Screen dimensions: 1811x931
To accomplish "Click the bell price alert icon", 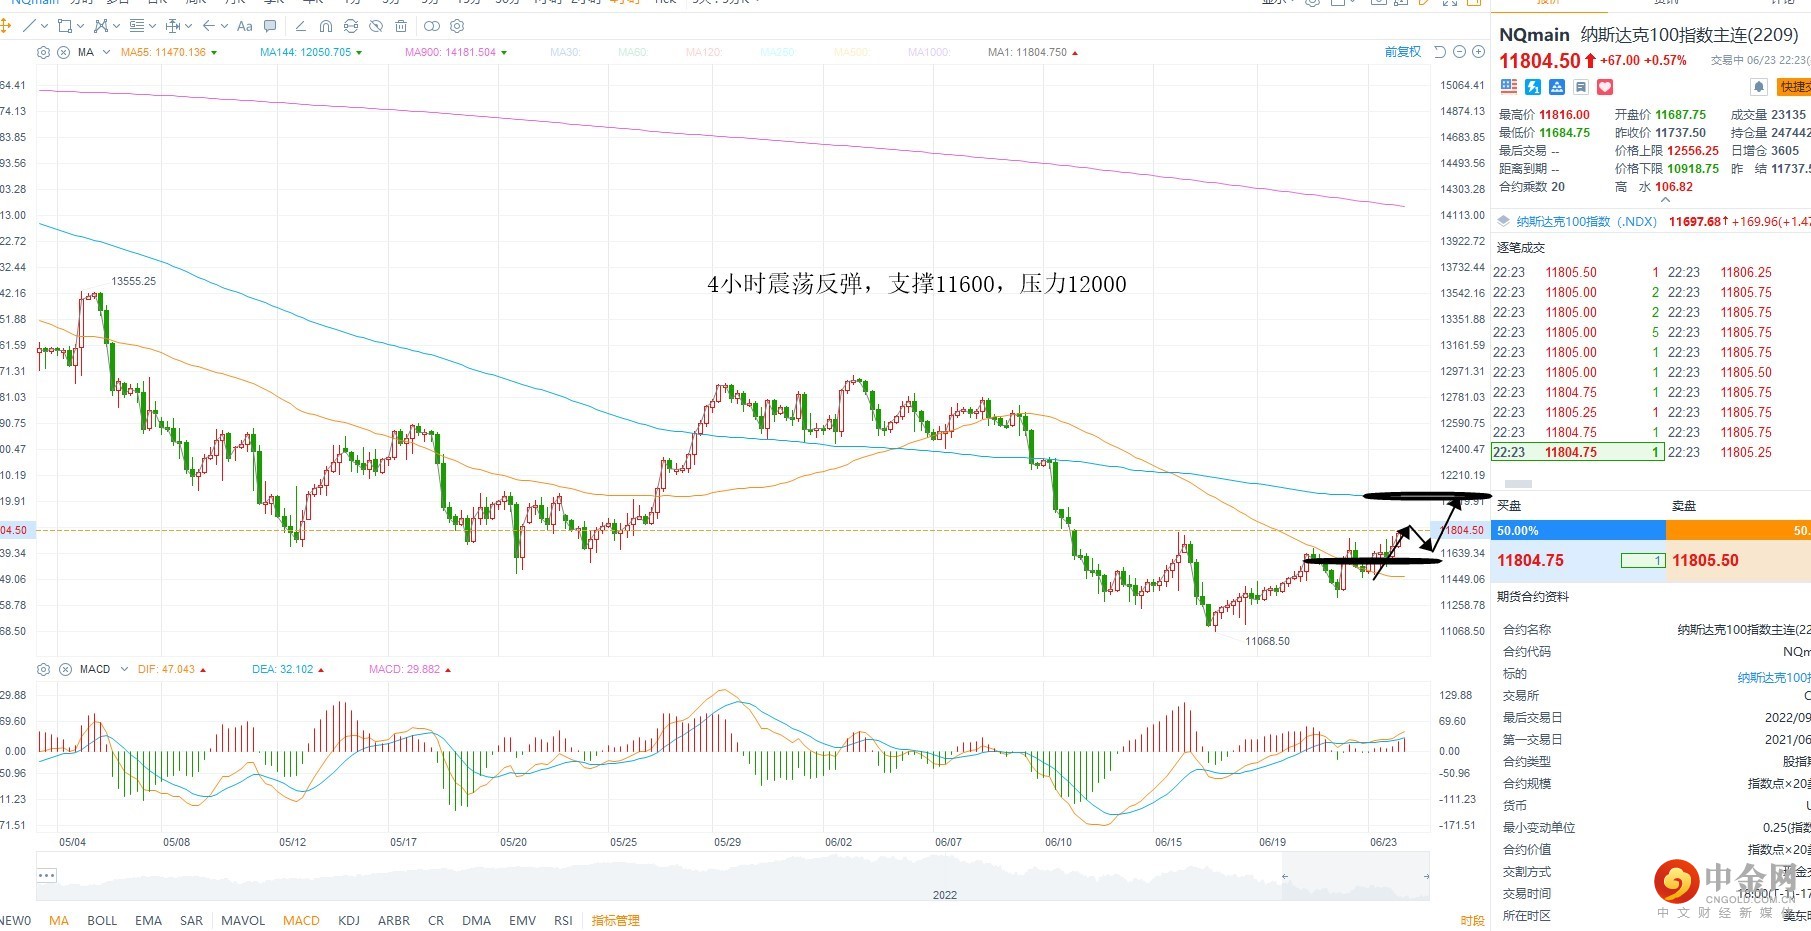I will (1759, 87).
